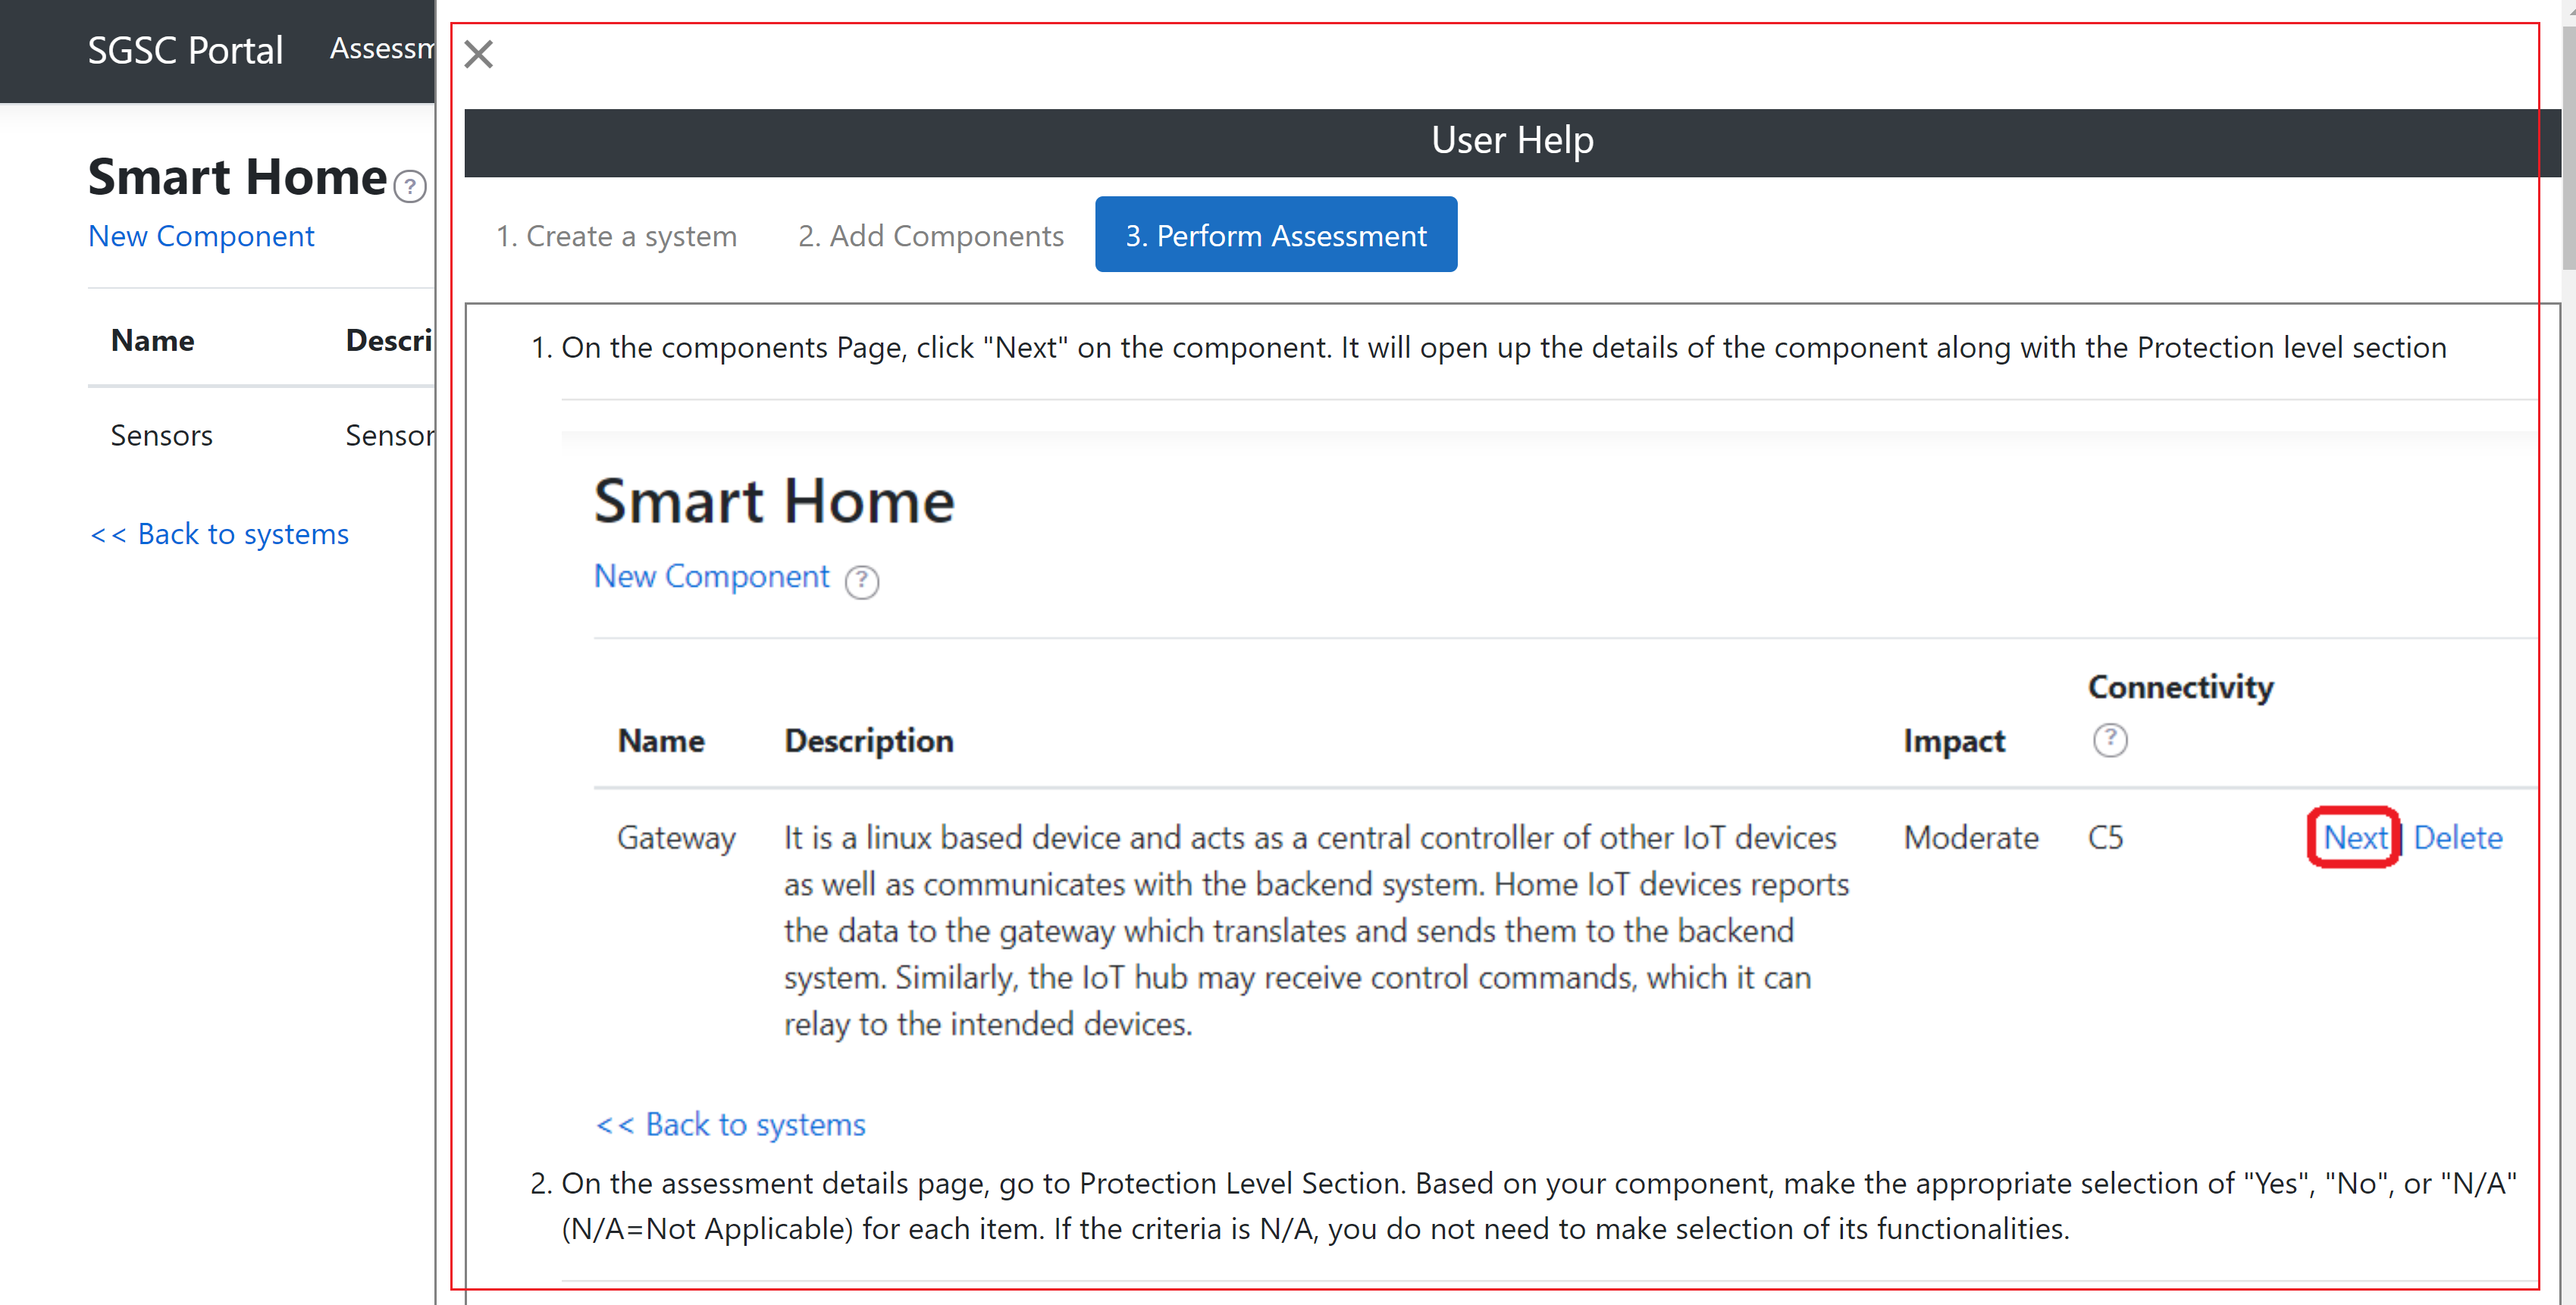Click the highlighted Next link for Gateway
Screen dimensions: 2576x1305
(x=2354, y=837)
